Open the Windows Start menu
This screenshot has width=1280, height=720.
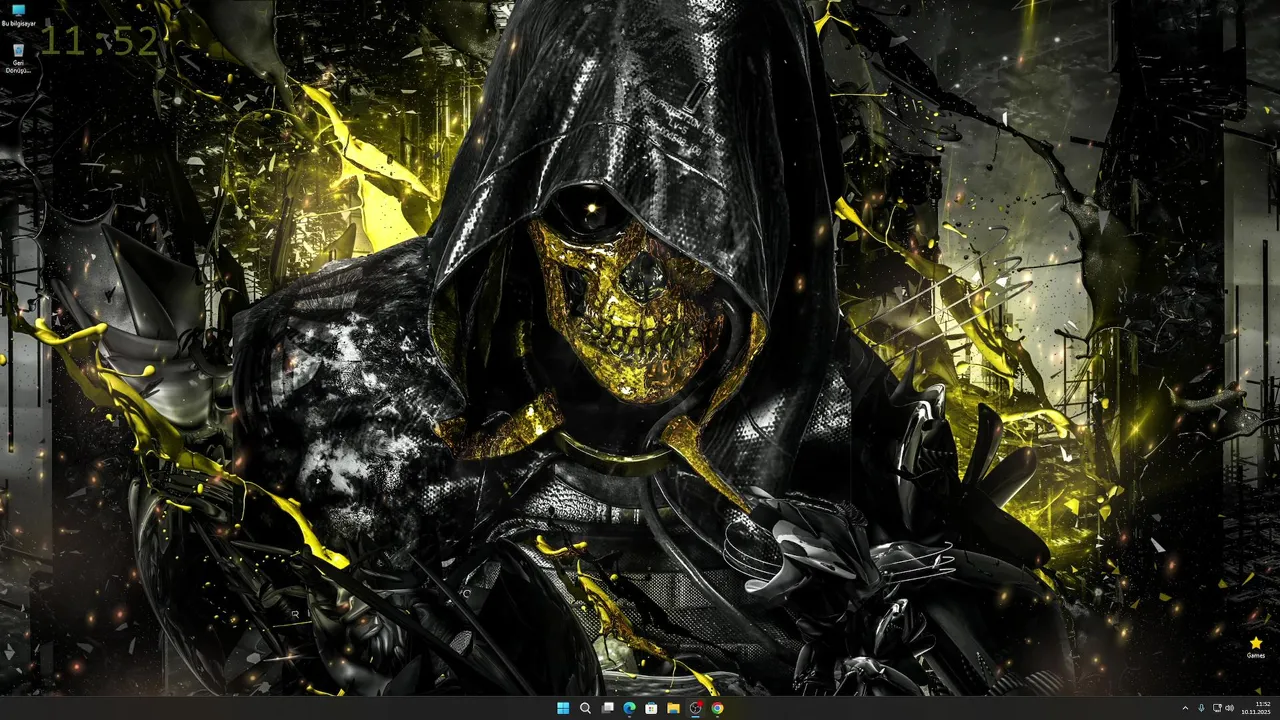(563, 708)
